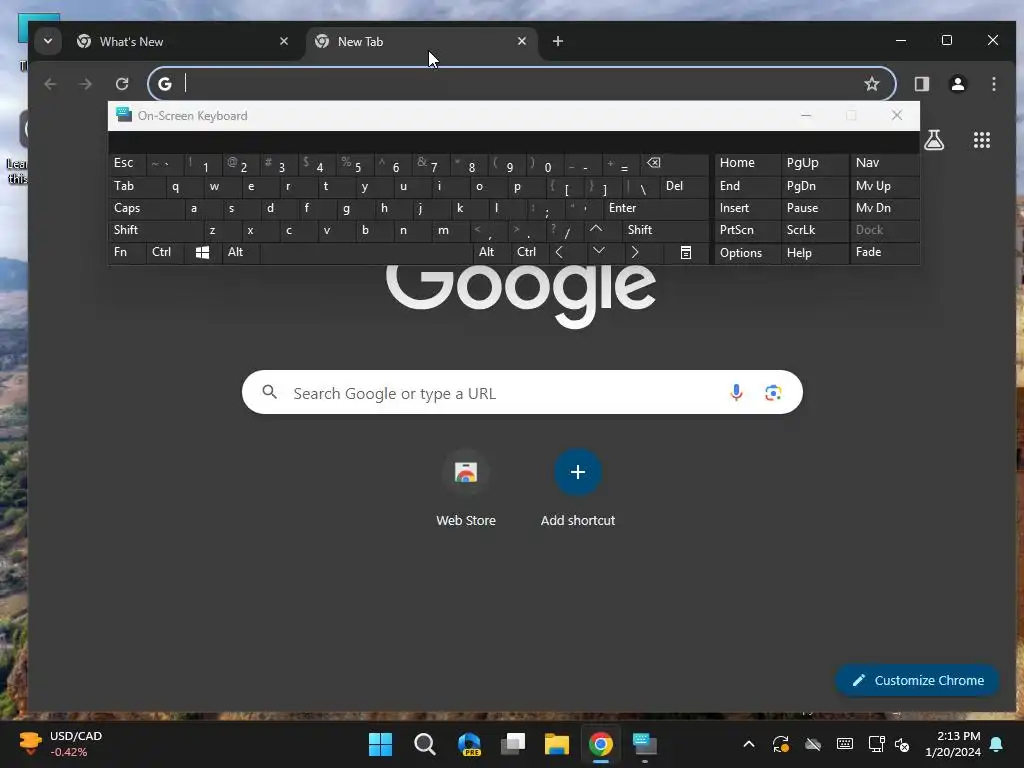Click the Tab key on keyboard
Viewport: 1024px width, 768px height.
click(x=136, y=186)
